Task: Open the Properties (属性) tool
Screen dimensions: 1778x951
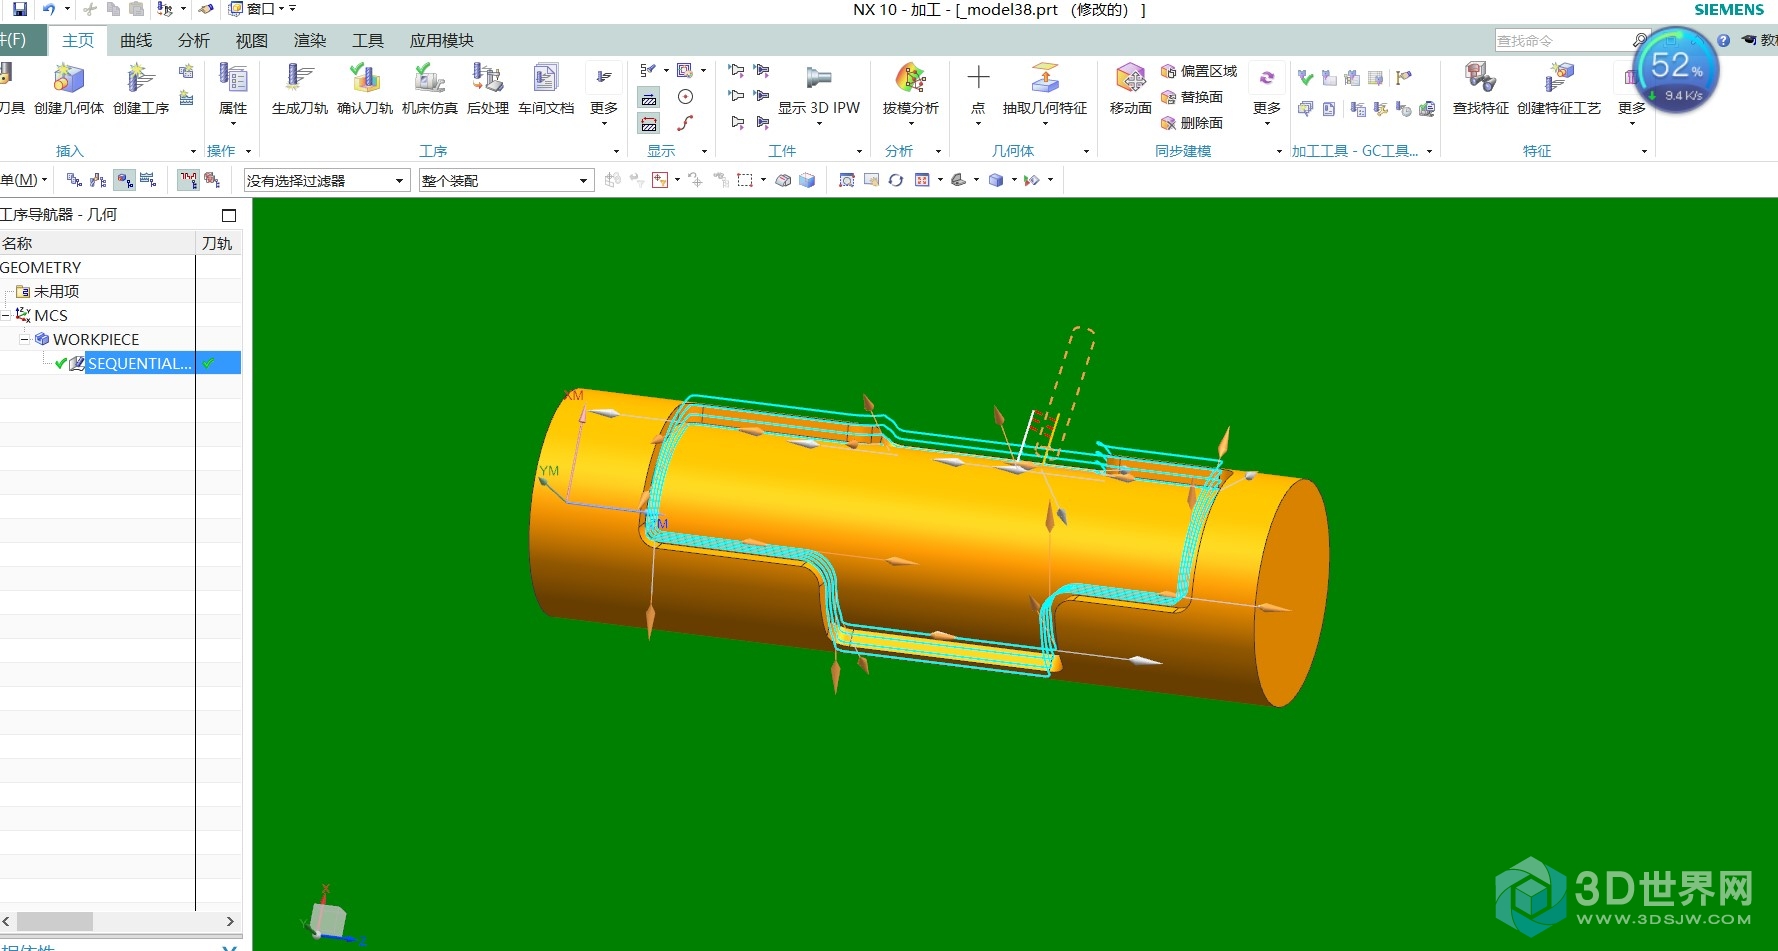Action: point(233,92)
